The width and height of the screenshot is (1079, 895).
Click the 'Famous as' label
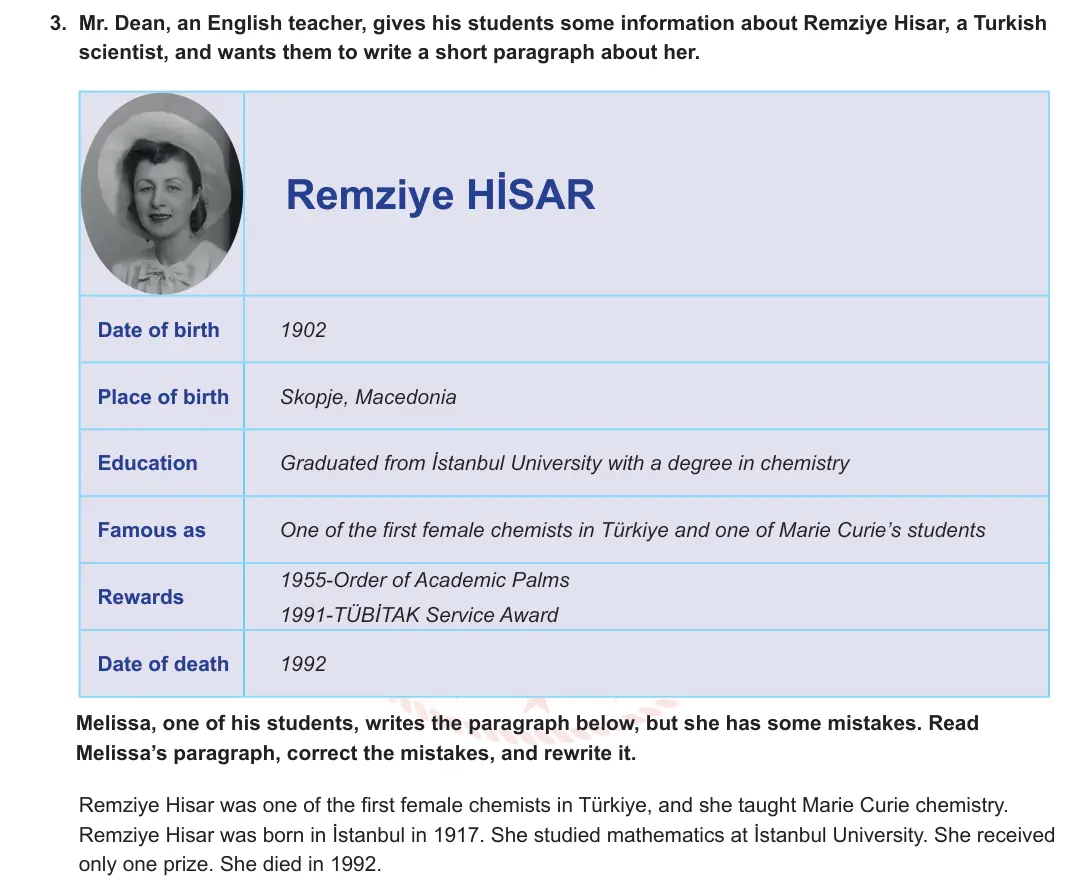coord(151,530)
